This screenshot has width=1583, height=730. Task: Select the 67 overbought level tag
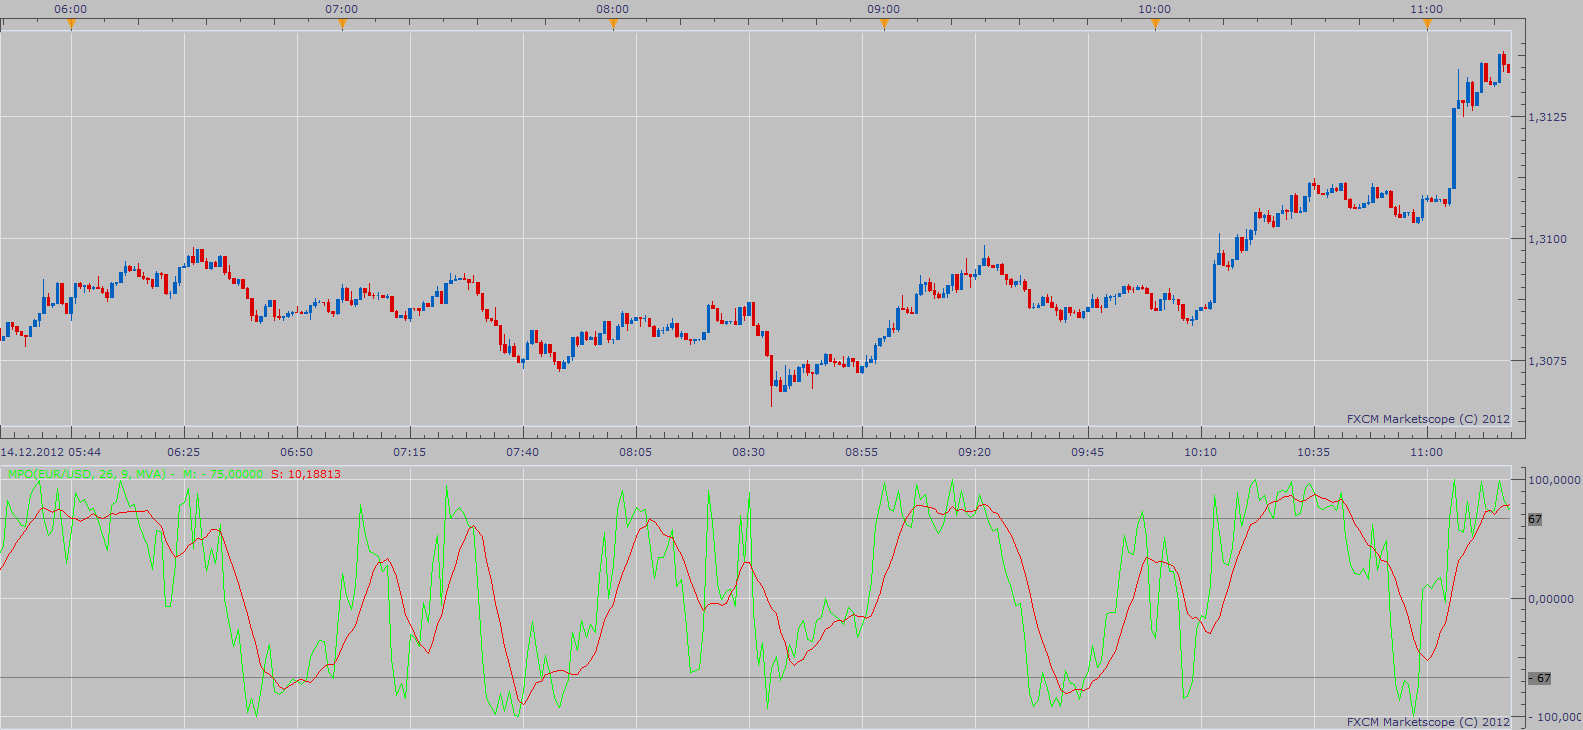pos(1535,520)
